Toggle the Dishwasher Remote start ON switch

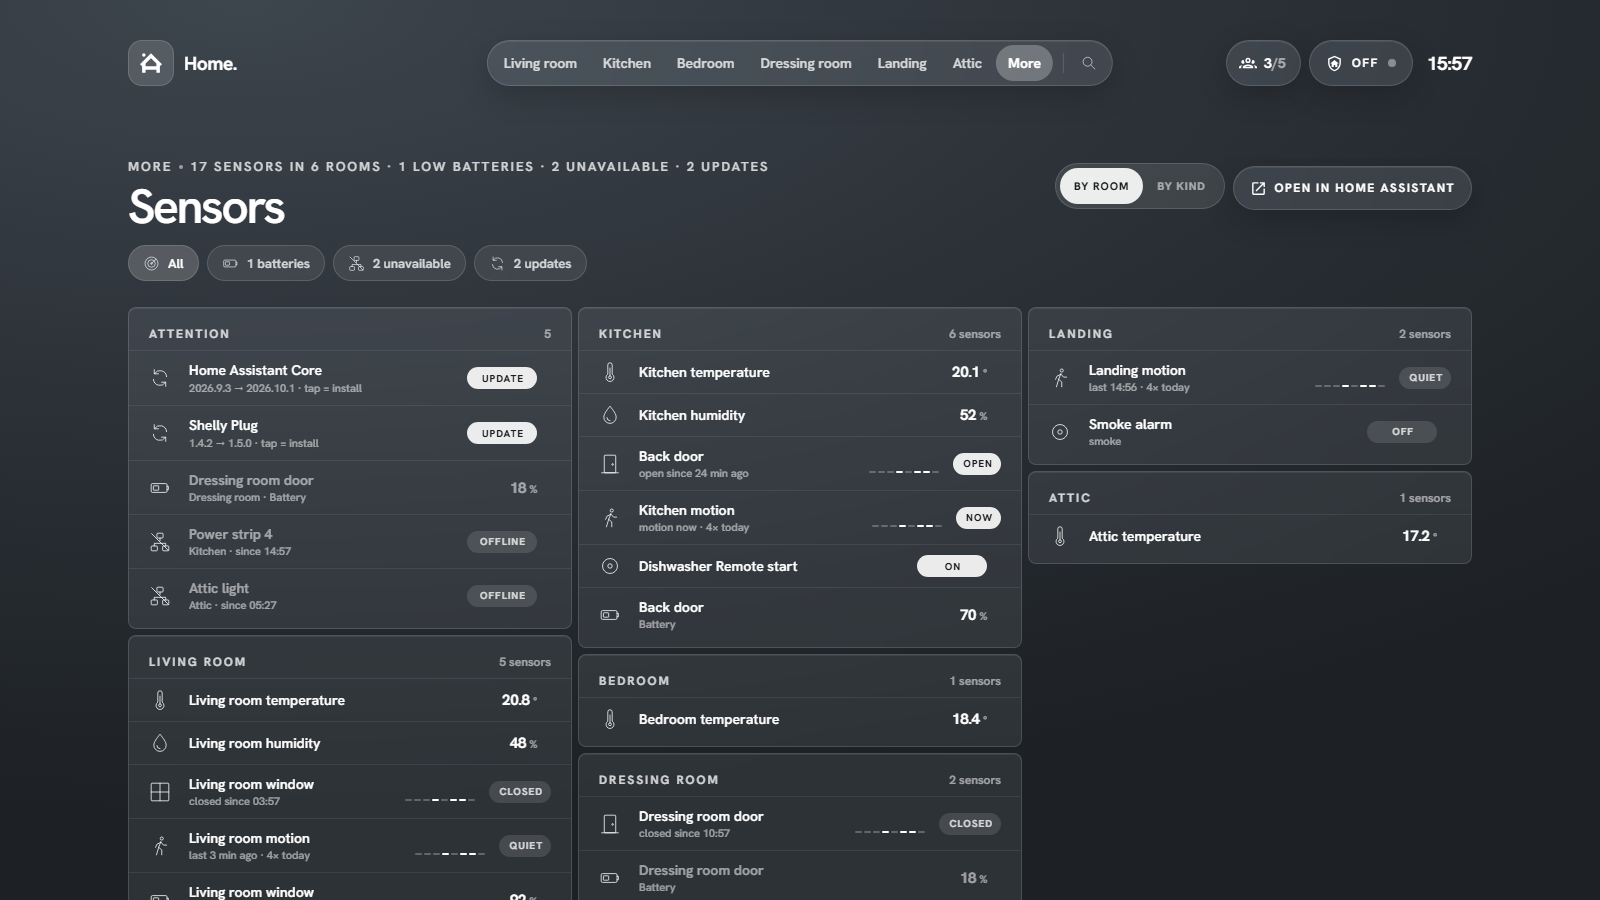coord(952,566)
